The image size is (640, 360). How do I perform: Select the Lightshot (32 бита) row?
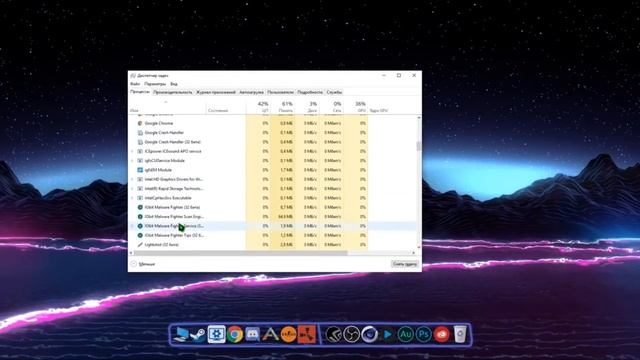point(272,244)
